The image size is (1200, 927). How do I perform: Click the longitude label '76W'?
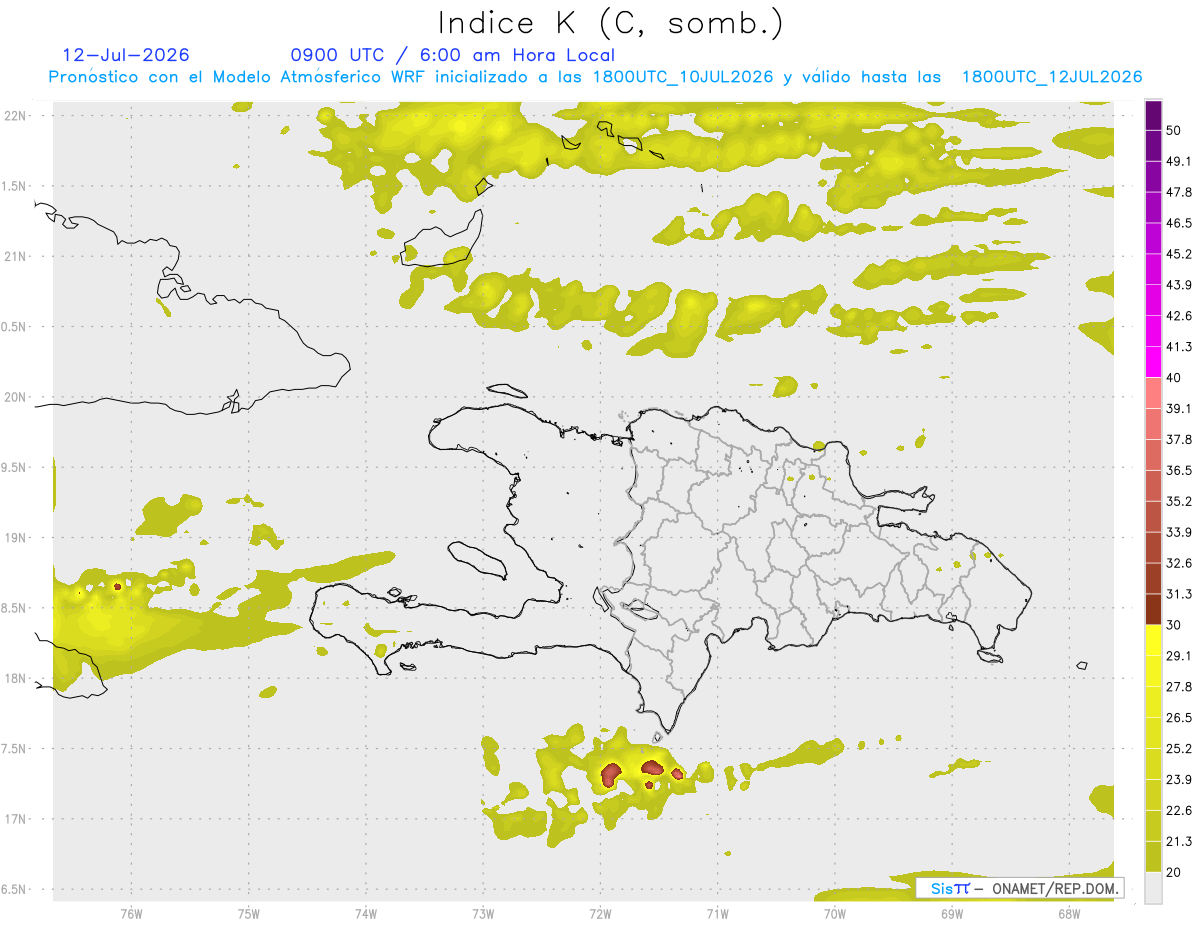(x=131, y=913)
